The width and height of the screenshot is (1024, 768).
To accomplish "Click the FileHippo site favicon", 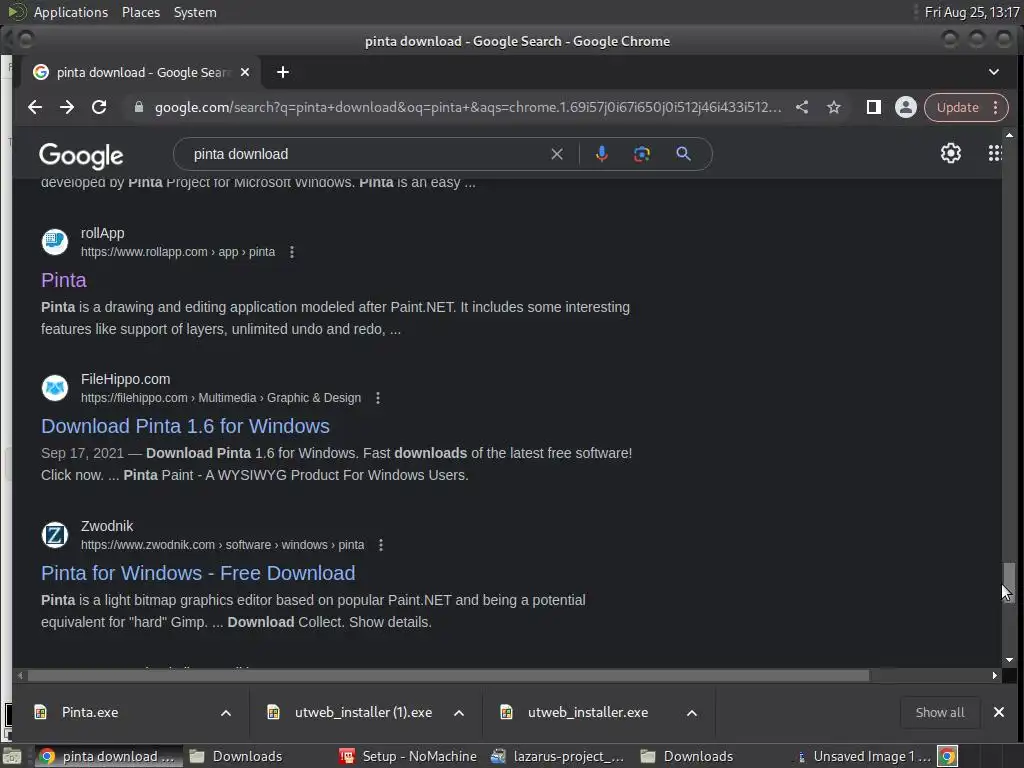I will point(55,388).
